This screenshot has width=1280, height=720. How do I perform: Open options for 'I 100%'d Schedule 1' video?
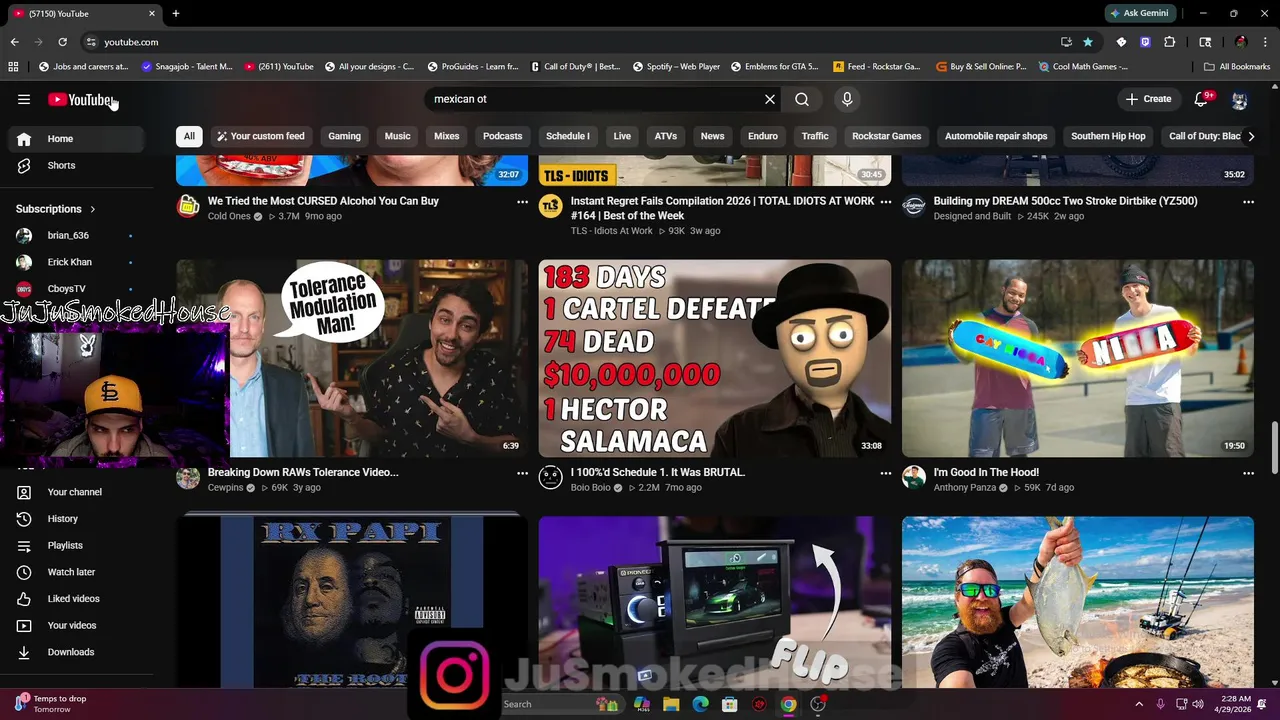[885, 473]
